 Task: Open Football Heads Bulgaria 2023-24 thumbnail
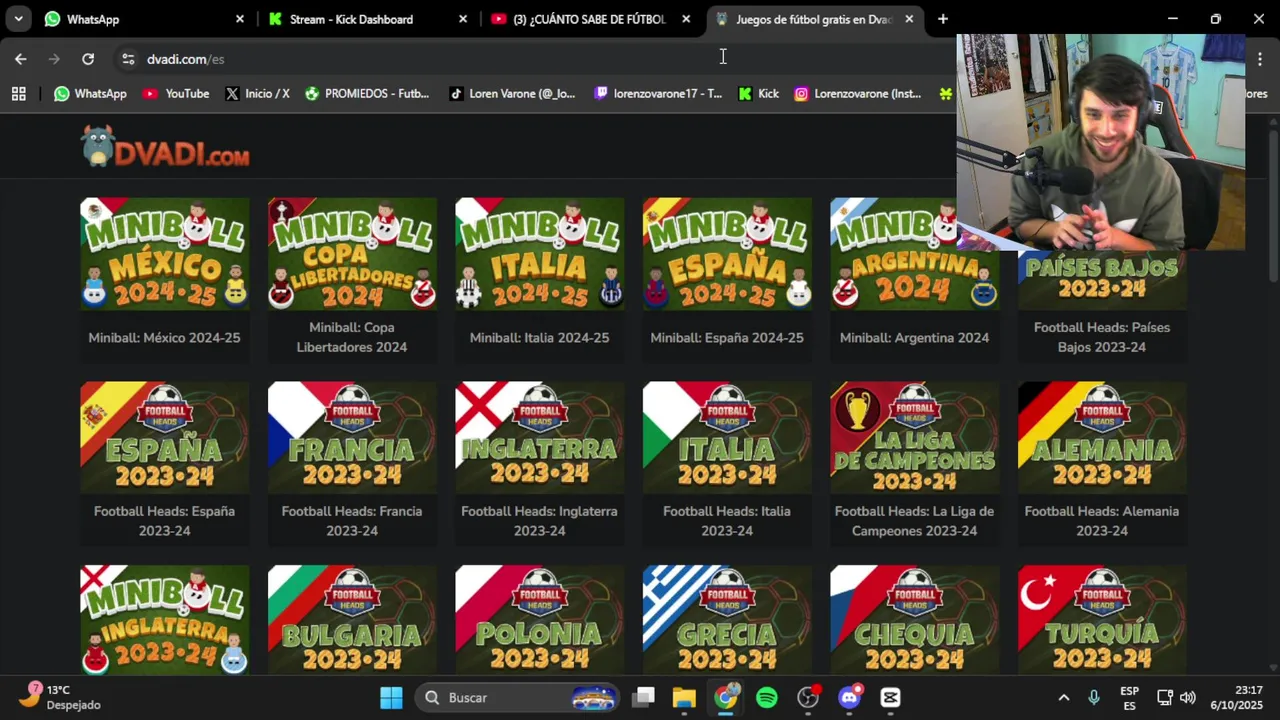pyautogui.click(x=352, y=620)
